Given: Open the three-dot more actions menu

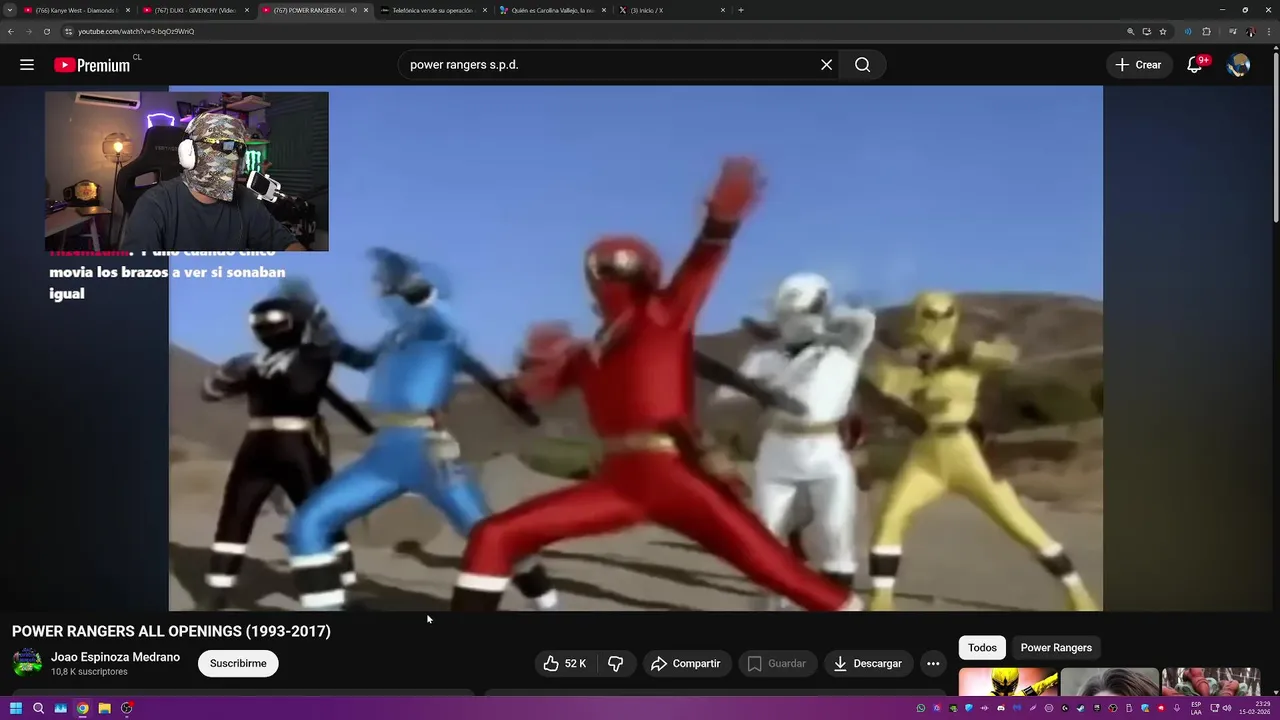Looking at the screenshot, I should 933,663.
